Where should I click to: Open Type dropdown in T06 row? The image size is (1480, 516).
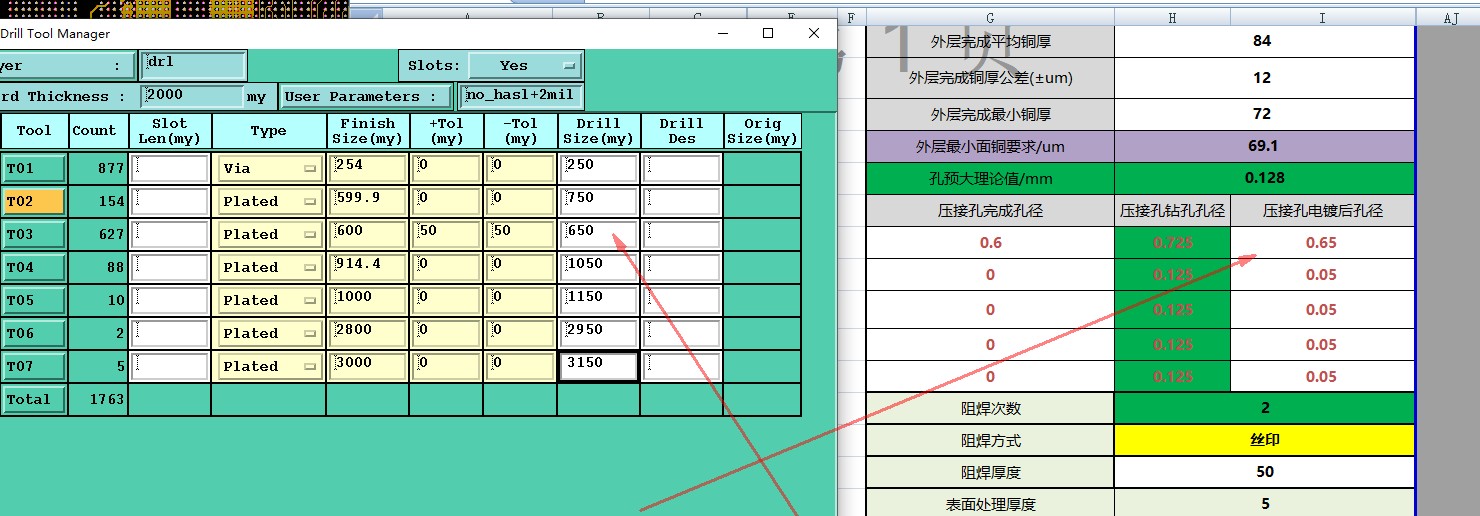pyautogui.click(x=269, y=333)
